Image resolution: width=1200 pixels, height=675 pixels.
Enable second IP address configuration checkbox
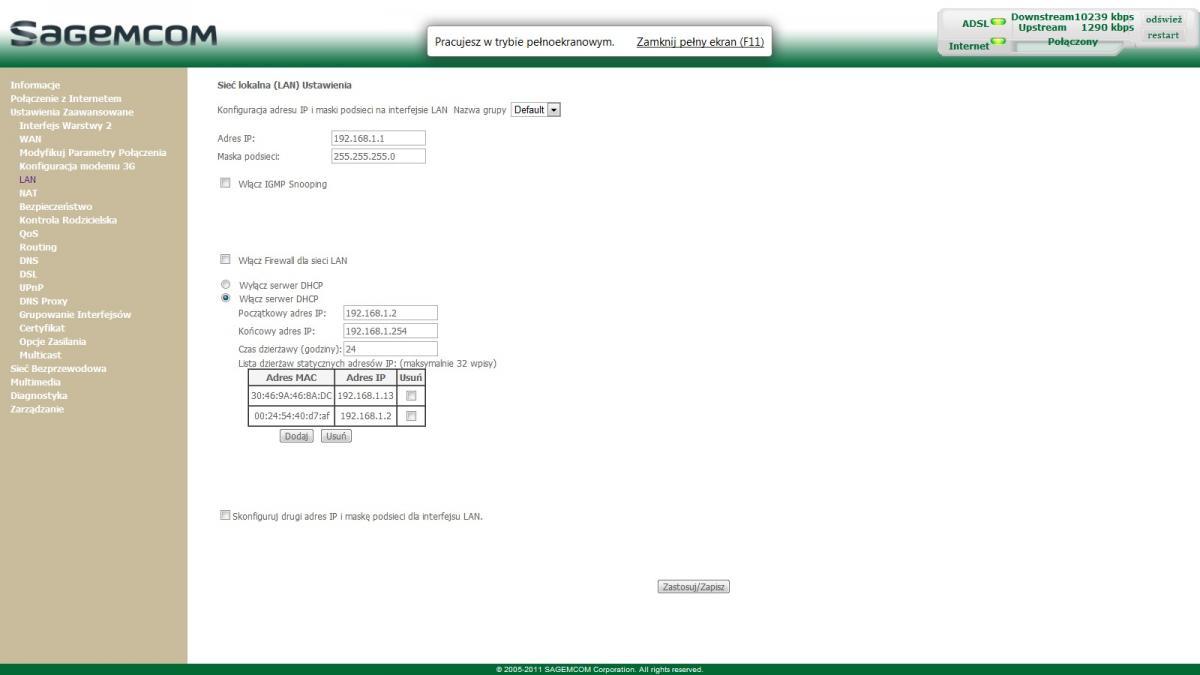pos(224,516)
